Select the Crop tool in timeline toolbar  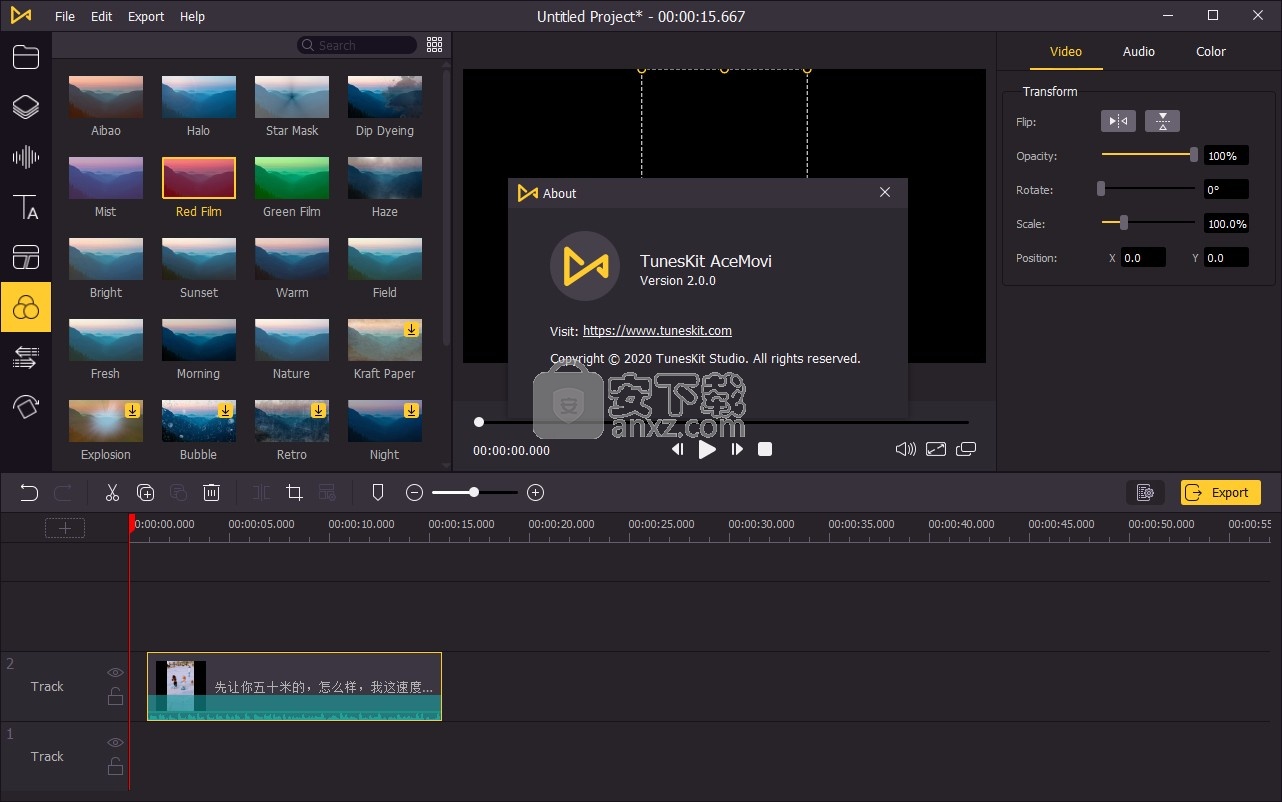(x=294, y=492)
